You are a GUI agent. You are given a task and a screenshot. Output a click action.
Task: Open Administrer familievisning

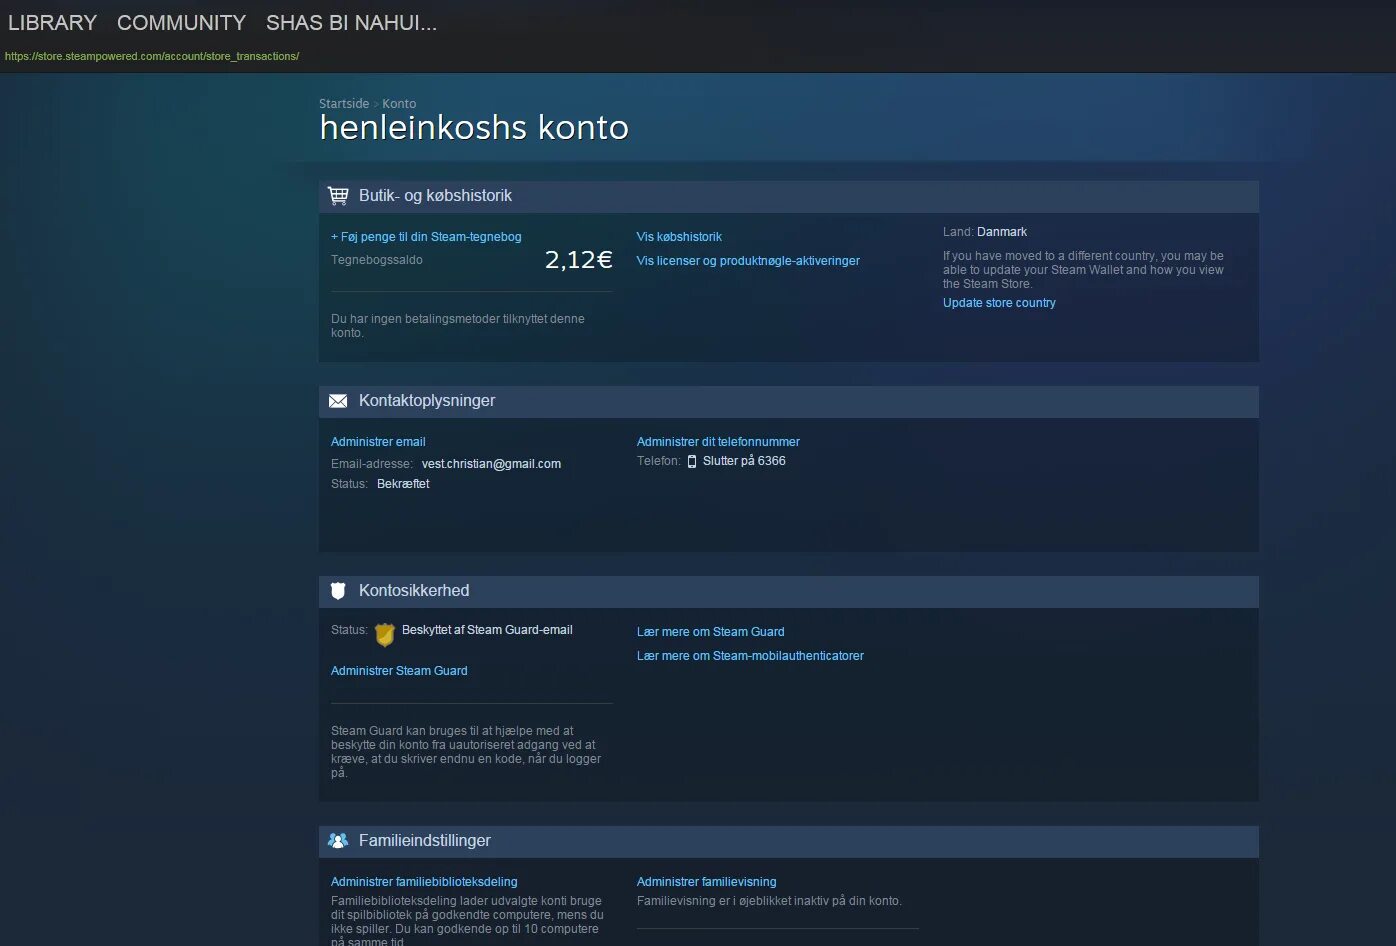(x=706, y=882)
